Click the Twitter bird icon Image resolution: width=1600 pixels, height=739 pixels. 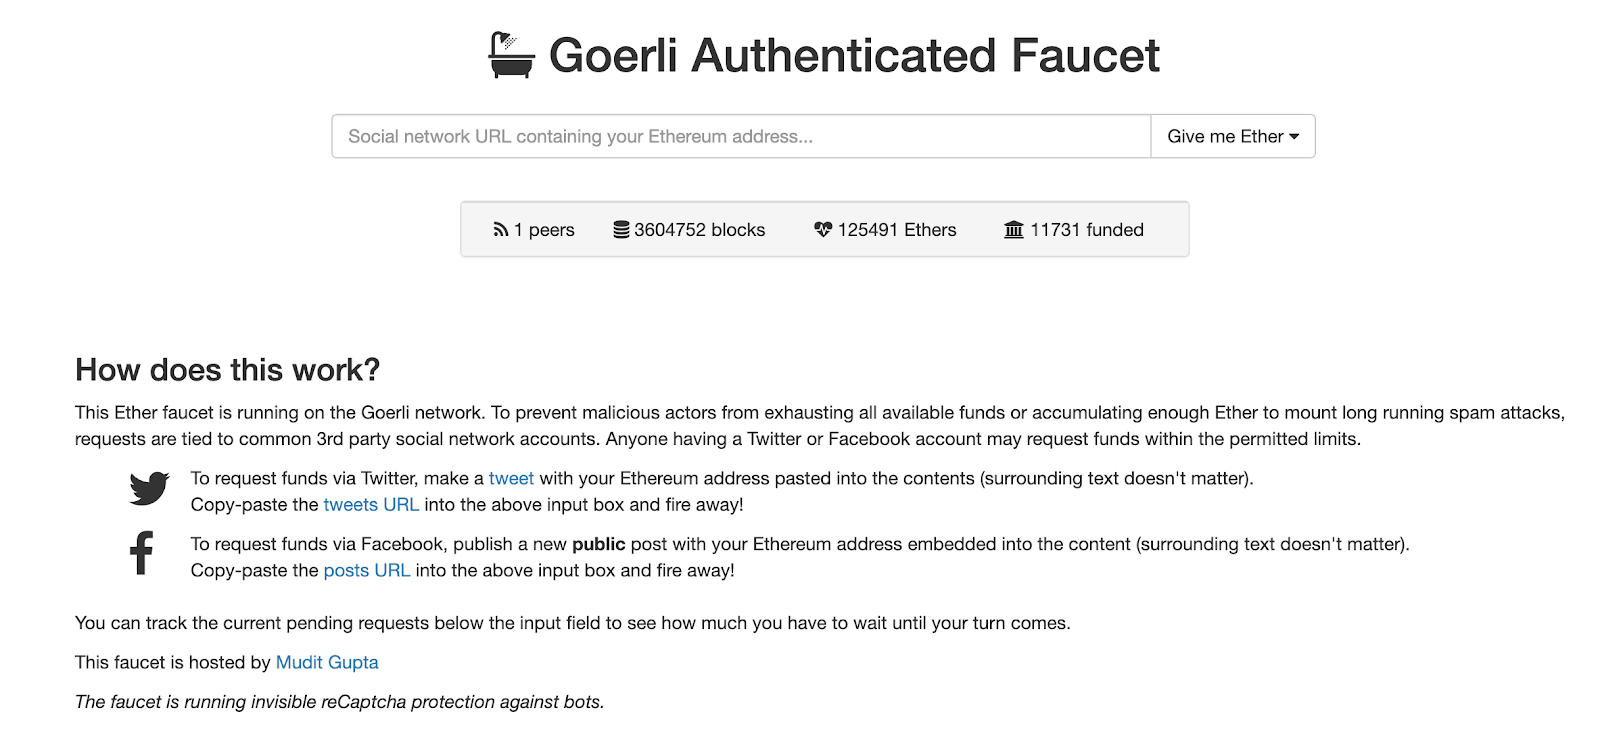[149, 488]
